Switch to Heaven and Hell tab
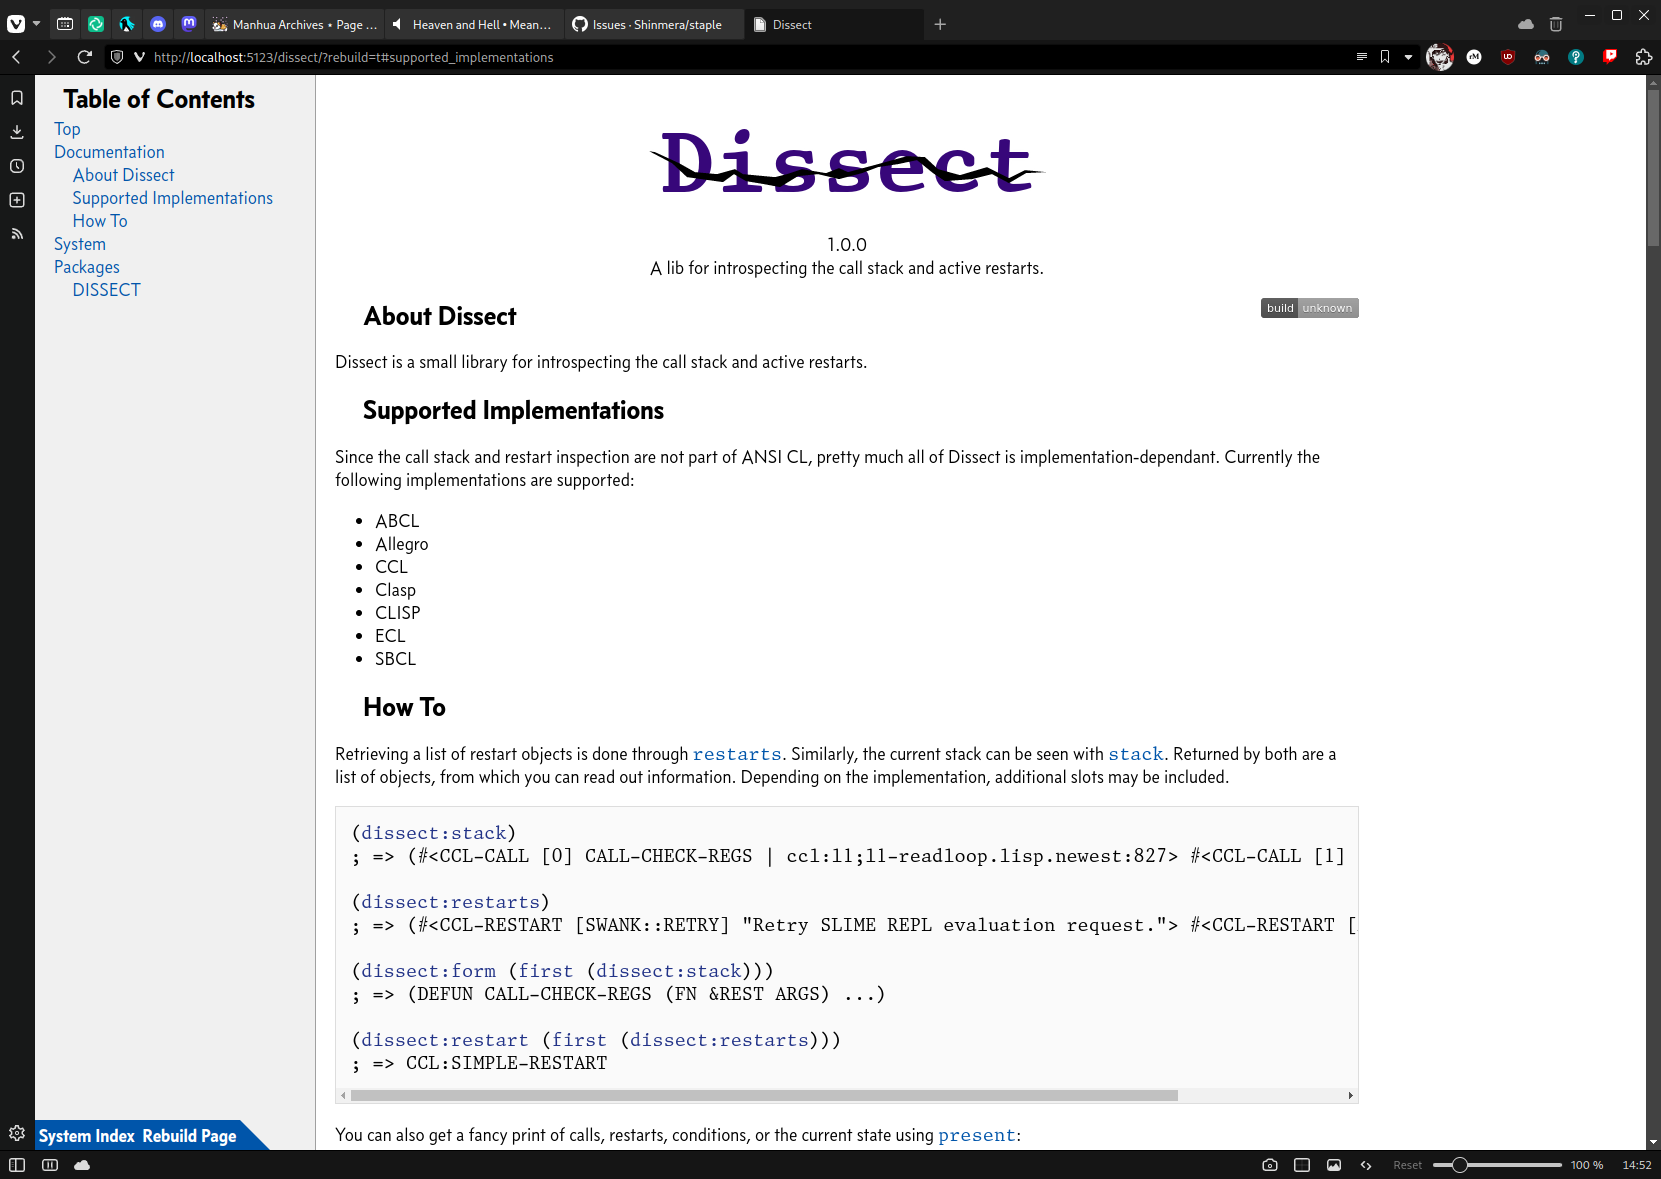This screenshot has height=1179, width=1661. [474, 24]
